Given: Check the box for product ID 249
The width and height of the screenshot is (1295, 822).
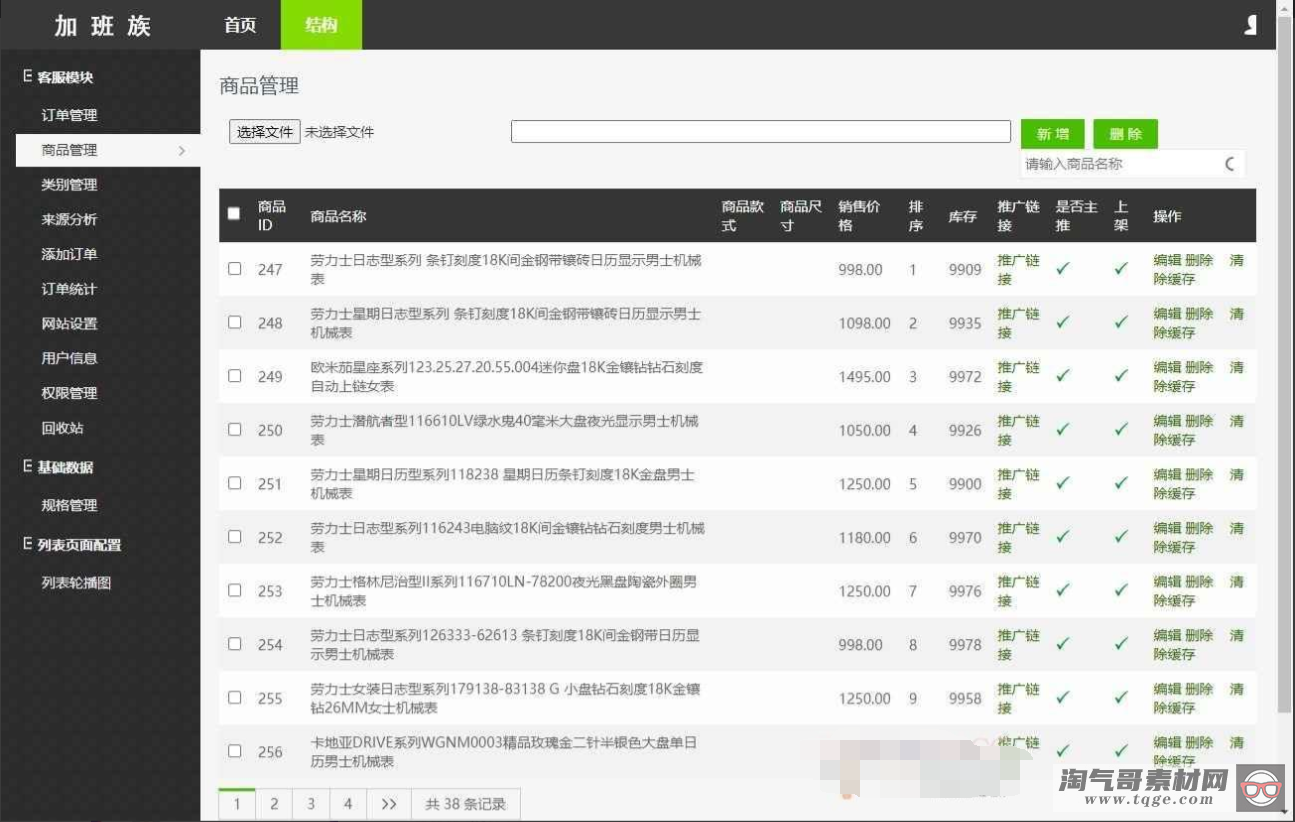Looking at the screenshot, I should [234, 376].
